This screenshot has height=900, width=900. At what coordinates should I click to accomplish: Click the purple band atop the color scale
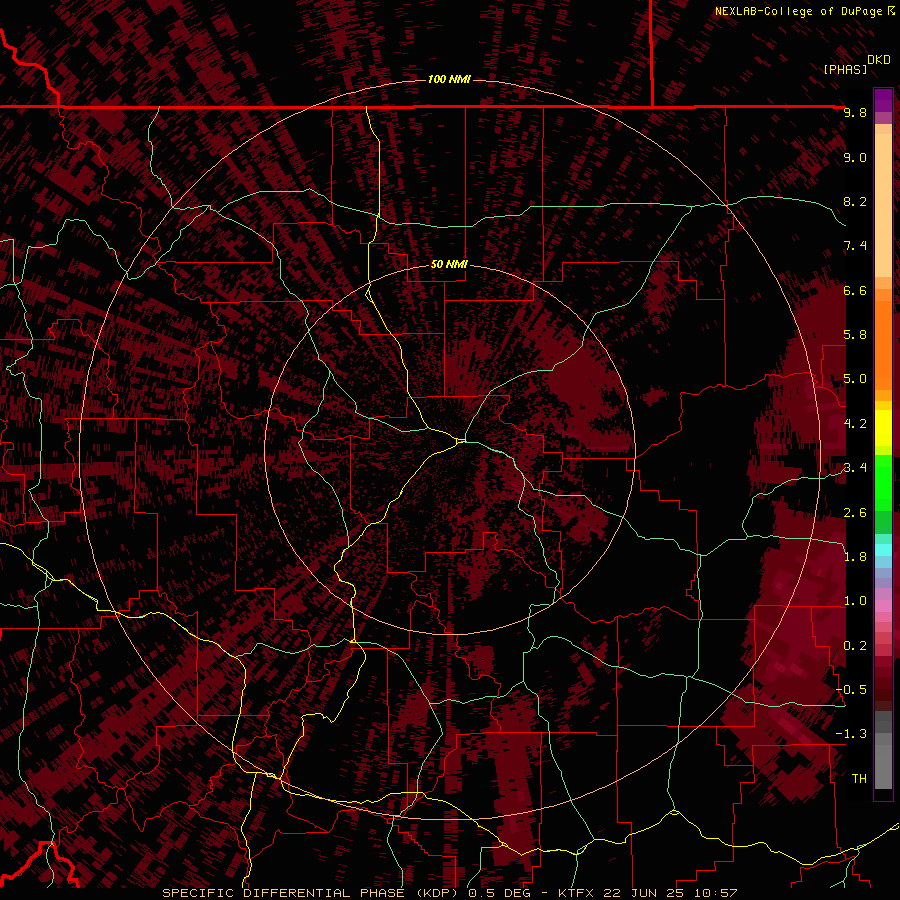coord(883,100)
